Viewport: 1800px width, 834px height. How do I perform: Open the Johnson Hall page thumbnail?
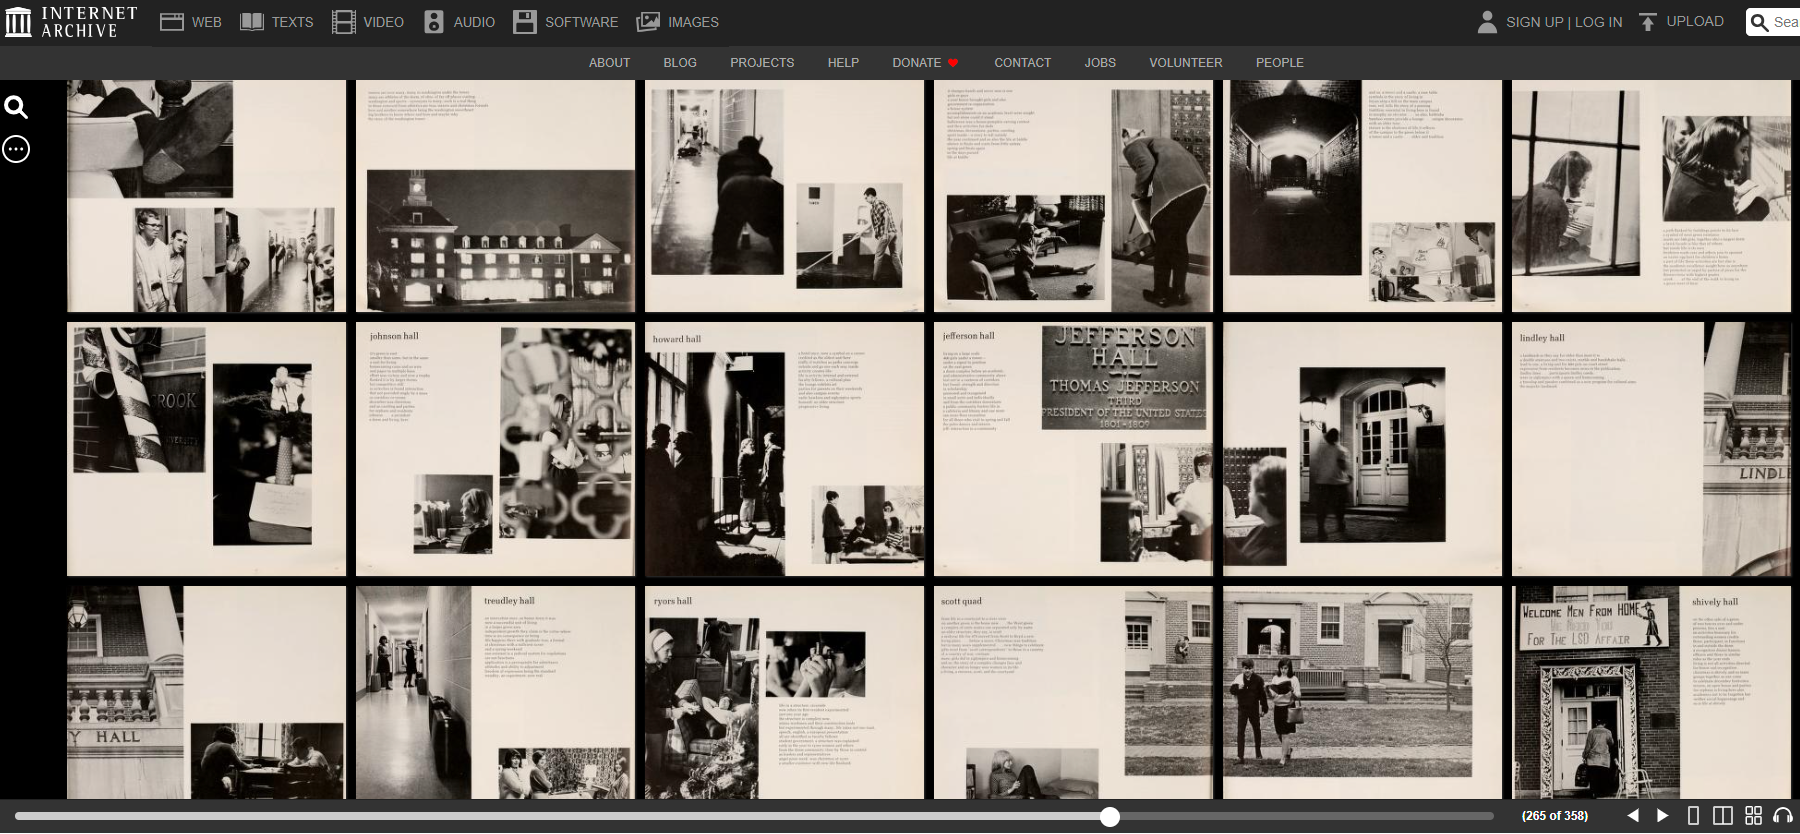[495, 449]
